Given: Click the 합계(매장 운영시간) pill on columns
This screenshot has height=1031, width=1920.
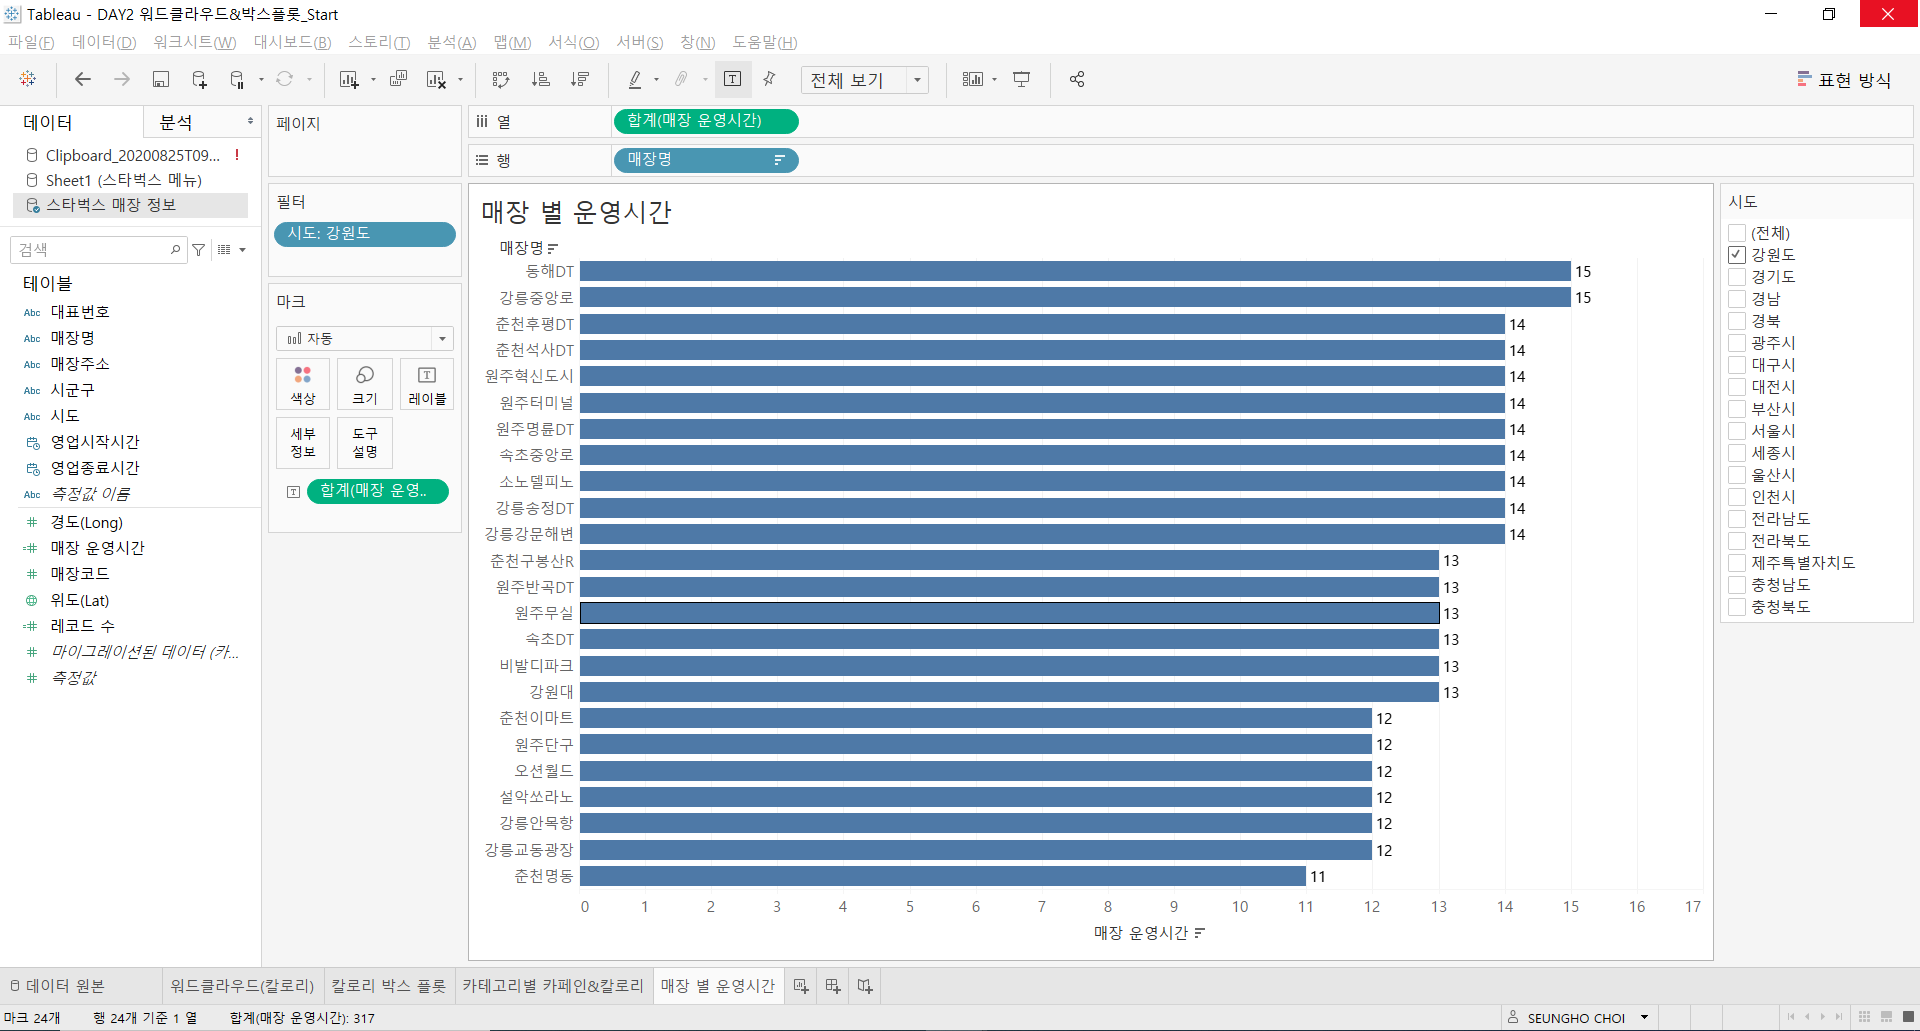Looking at the screenshot, I should pos(705,121).
